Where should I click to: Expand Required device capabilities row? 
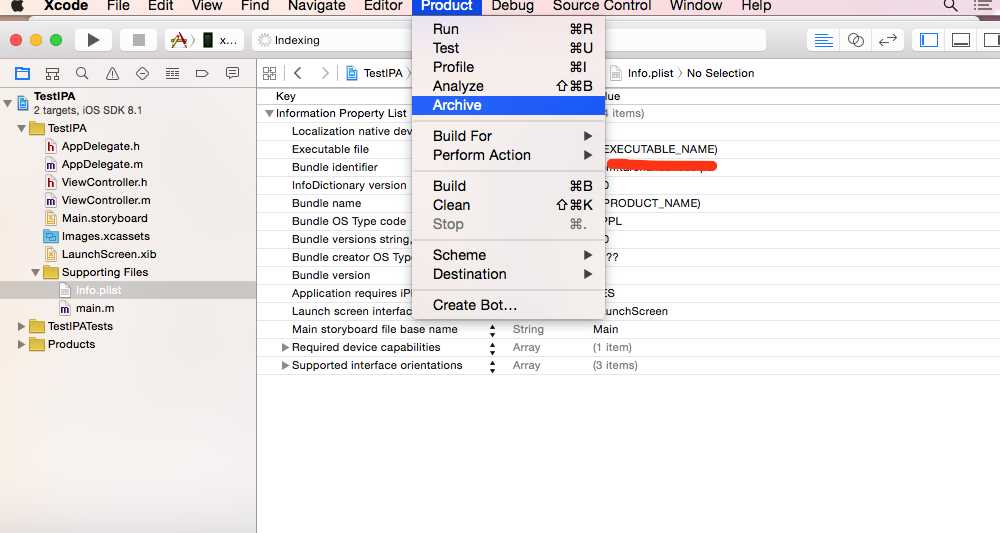tap(285, 347)
